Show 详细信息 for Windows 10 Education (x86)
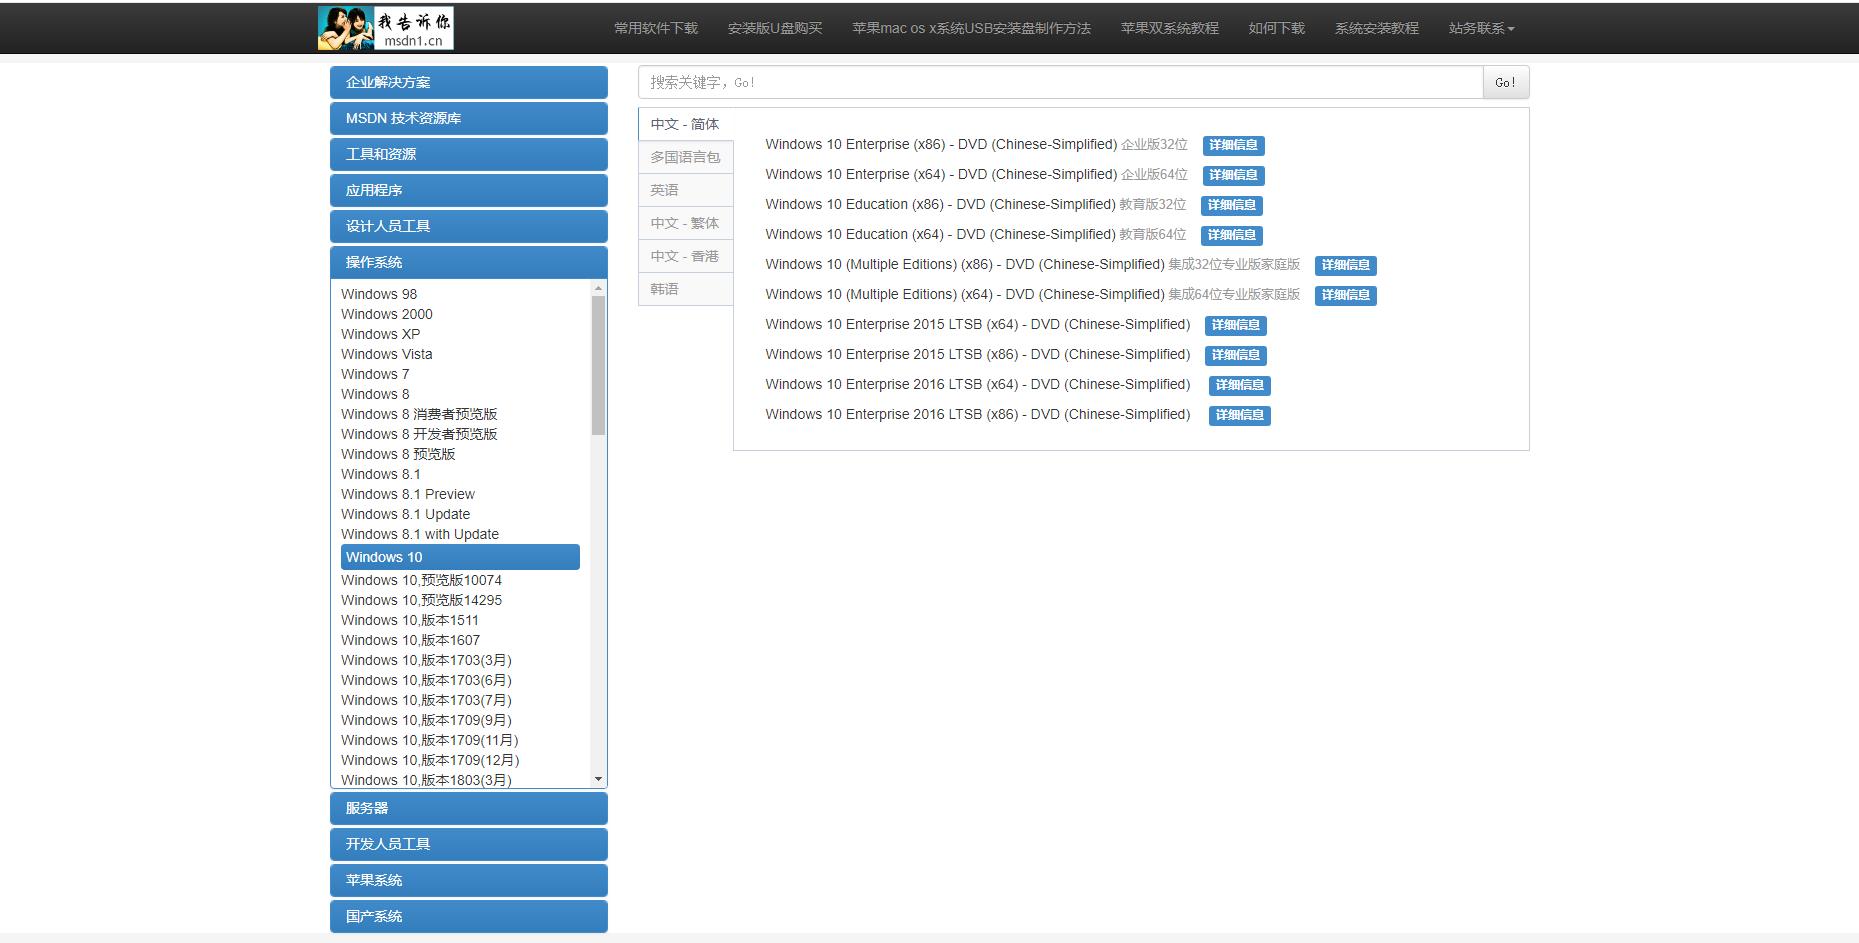This screenshot has width=1859, height=943. pos(1232,205)
